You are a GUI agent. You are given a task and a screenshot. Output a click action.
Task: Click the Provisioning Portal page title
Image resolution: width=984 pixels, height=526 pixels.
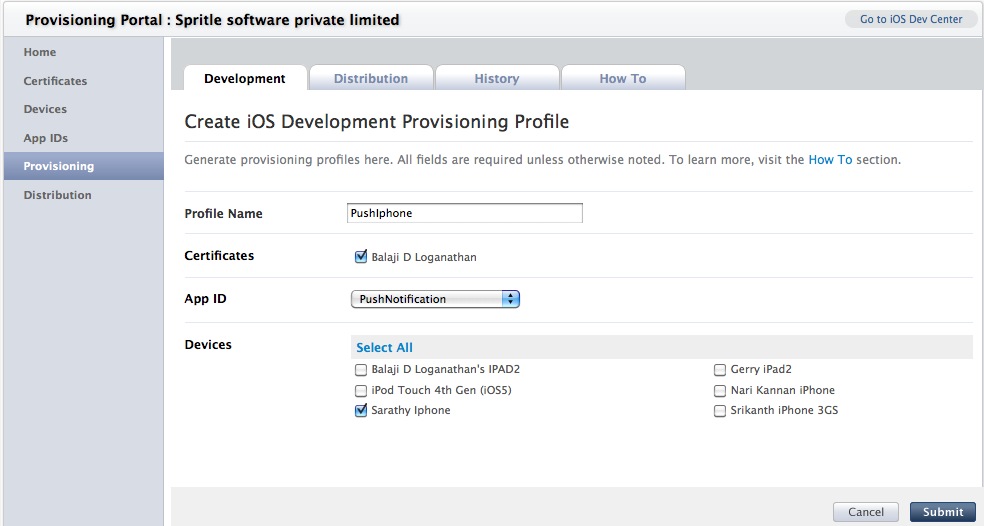pos(212,20)
